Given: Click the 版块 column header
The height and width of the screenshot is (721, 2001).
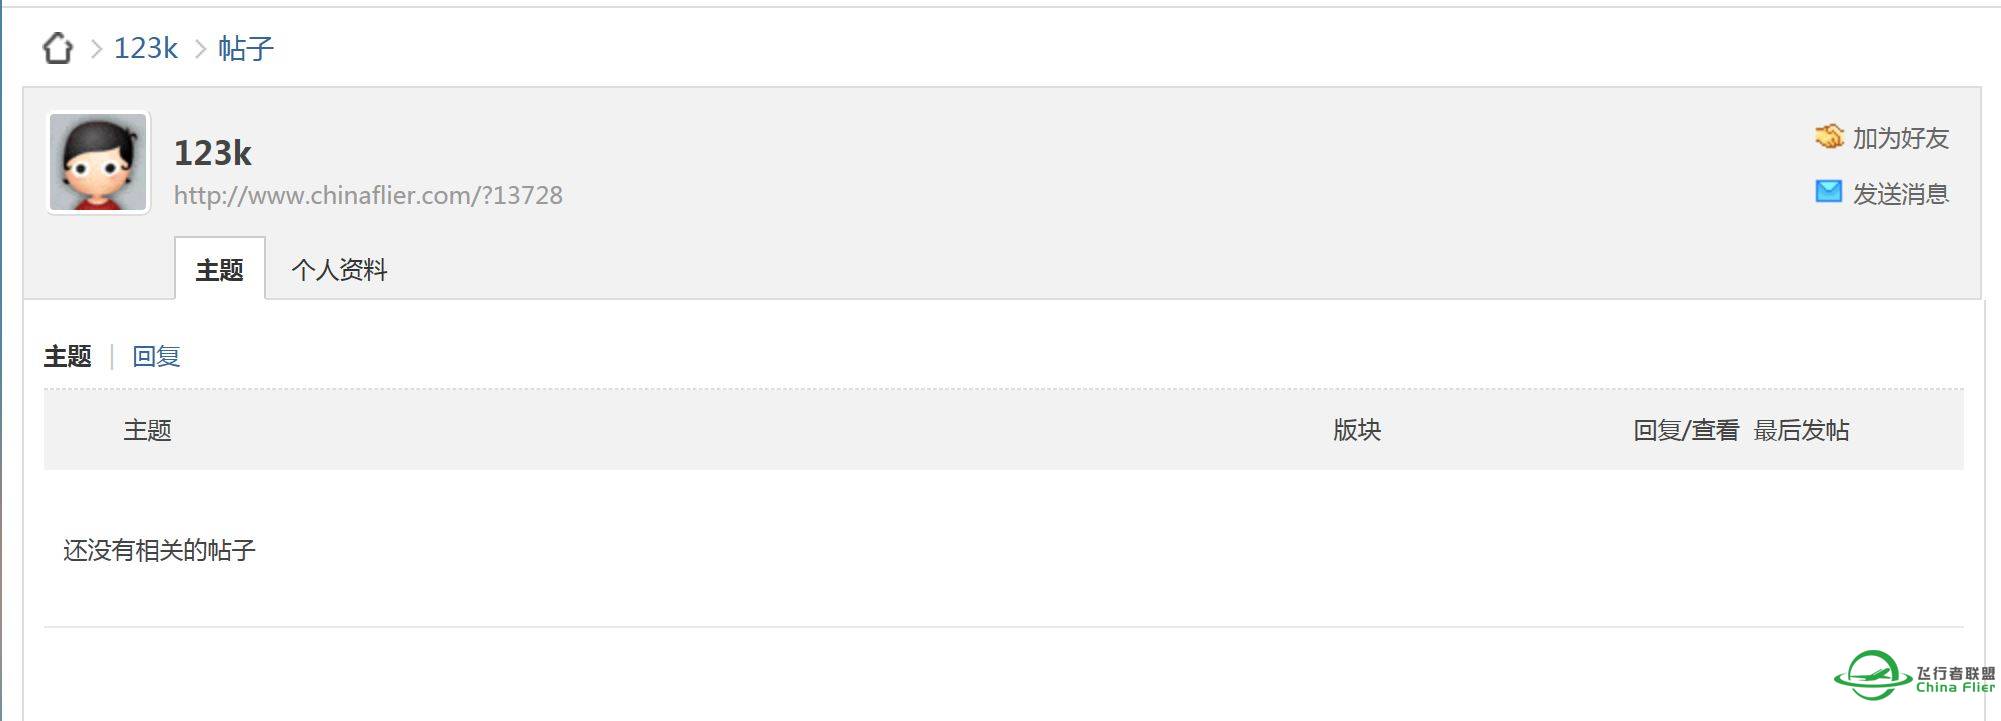Looking at the screenshot, I should point(1357,430).
